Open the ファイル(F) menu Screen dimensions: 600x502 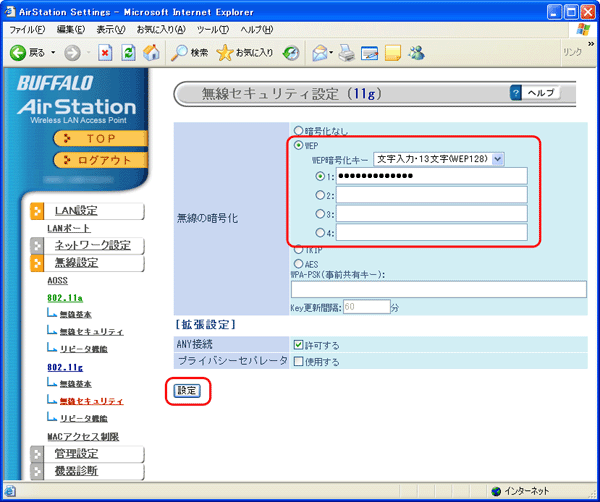click(27, 30)
